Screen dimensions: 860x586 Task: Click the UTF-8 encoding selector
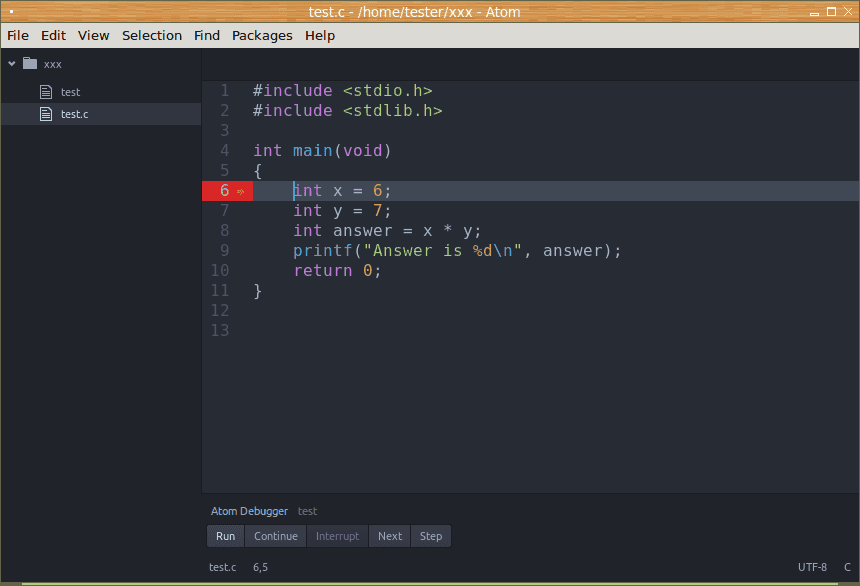[x=812, y=567]
